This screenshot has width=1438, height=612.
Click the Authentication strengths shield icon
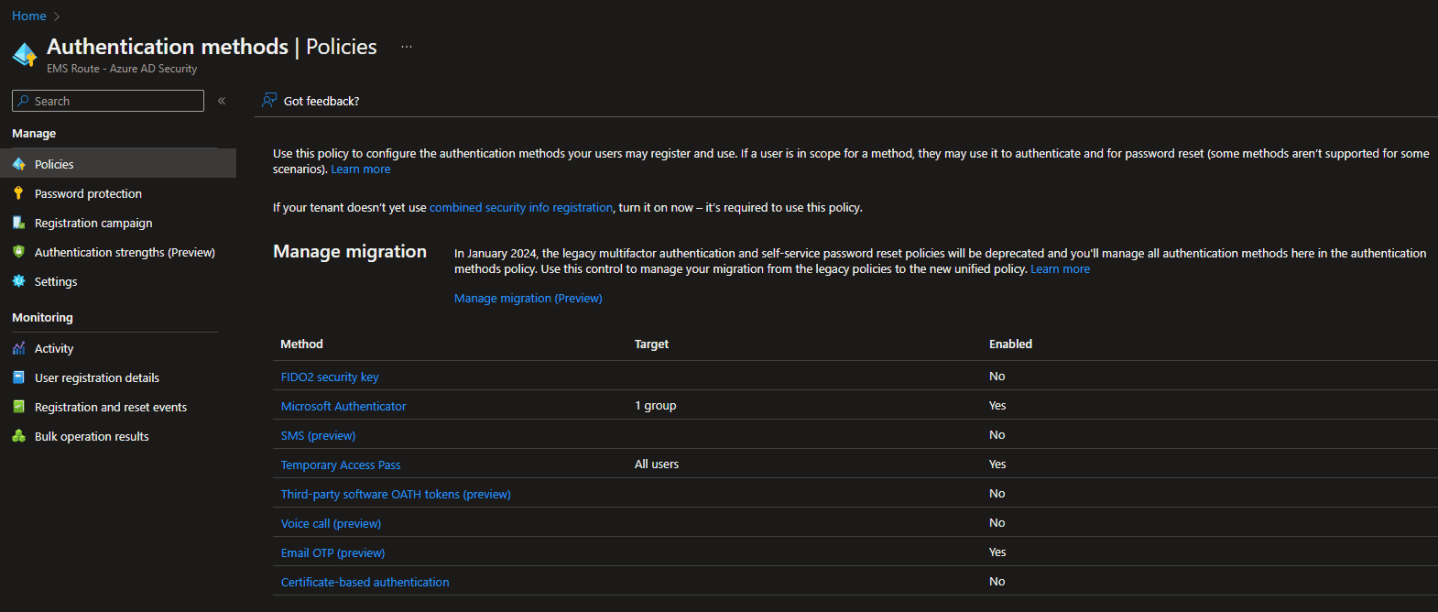point(18,252)
